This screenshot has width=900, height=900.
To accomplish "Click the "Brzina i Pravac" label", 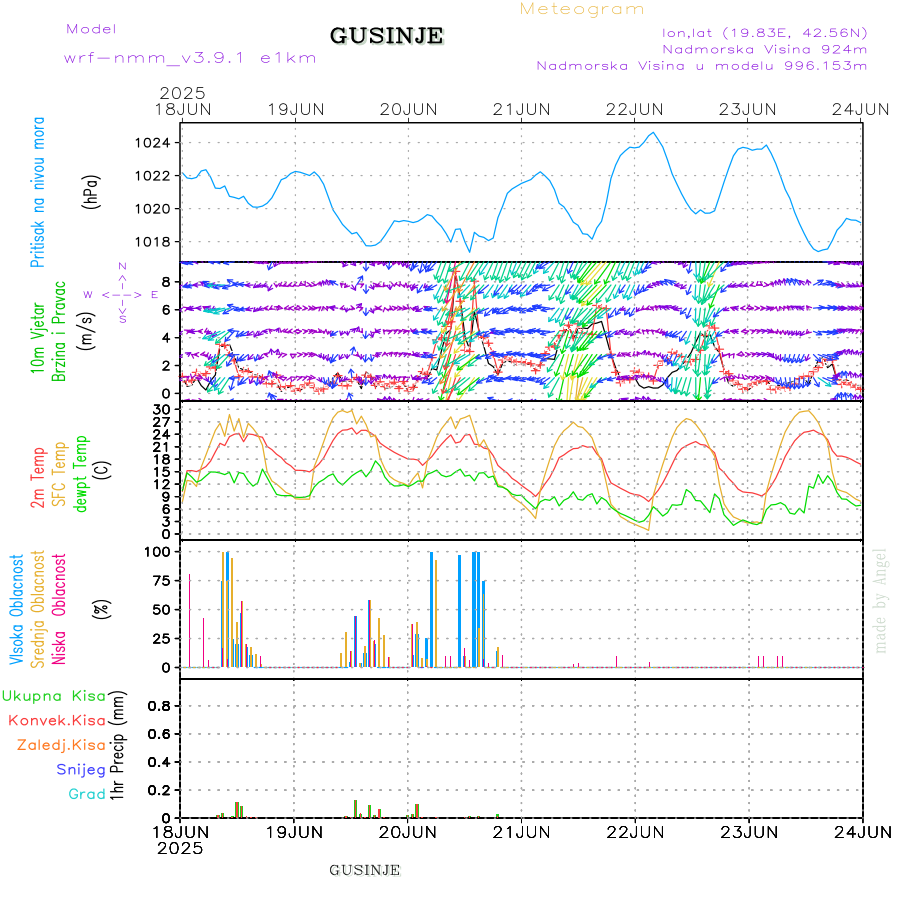I will coord(59,331).
